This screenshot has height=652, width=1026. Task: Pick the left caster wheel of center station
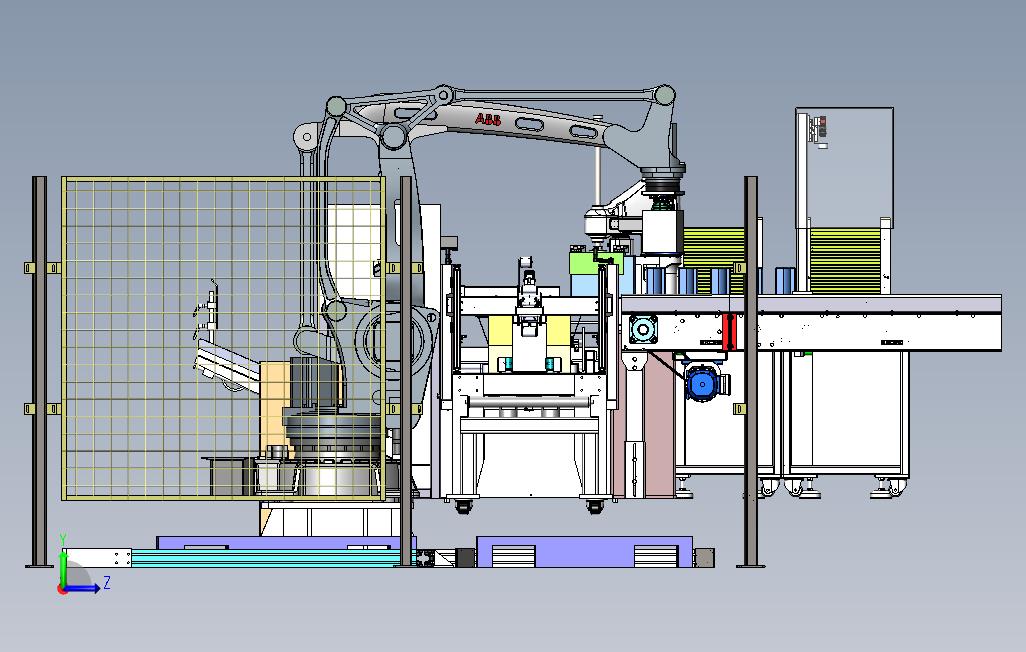click(x=463, y=506)
